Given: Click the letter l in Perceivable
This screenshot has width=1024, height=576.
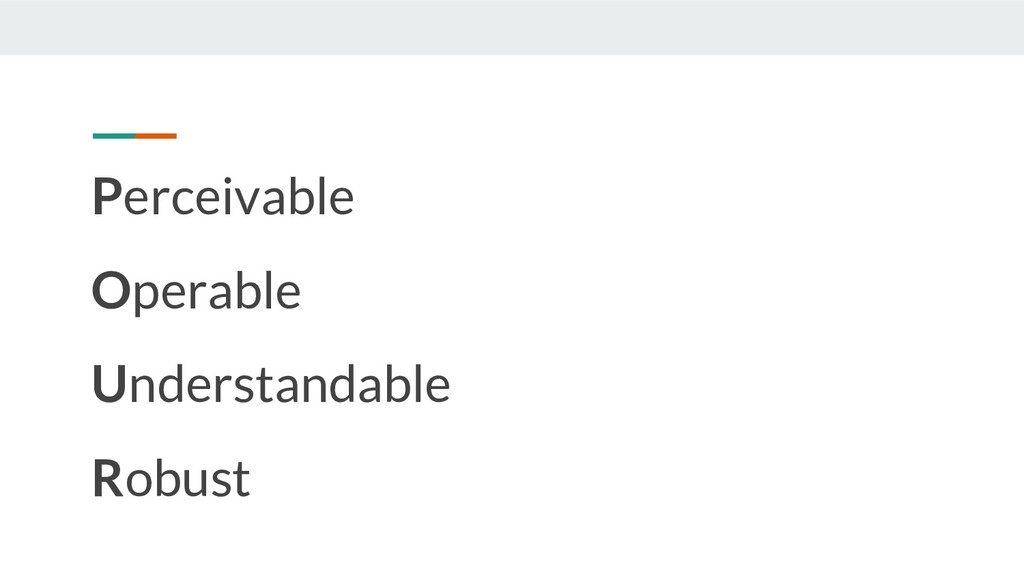Looking at the screenshot, I should tap(322, 195).
